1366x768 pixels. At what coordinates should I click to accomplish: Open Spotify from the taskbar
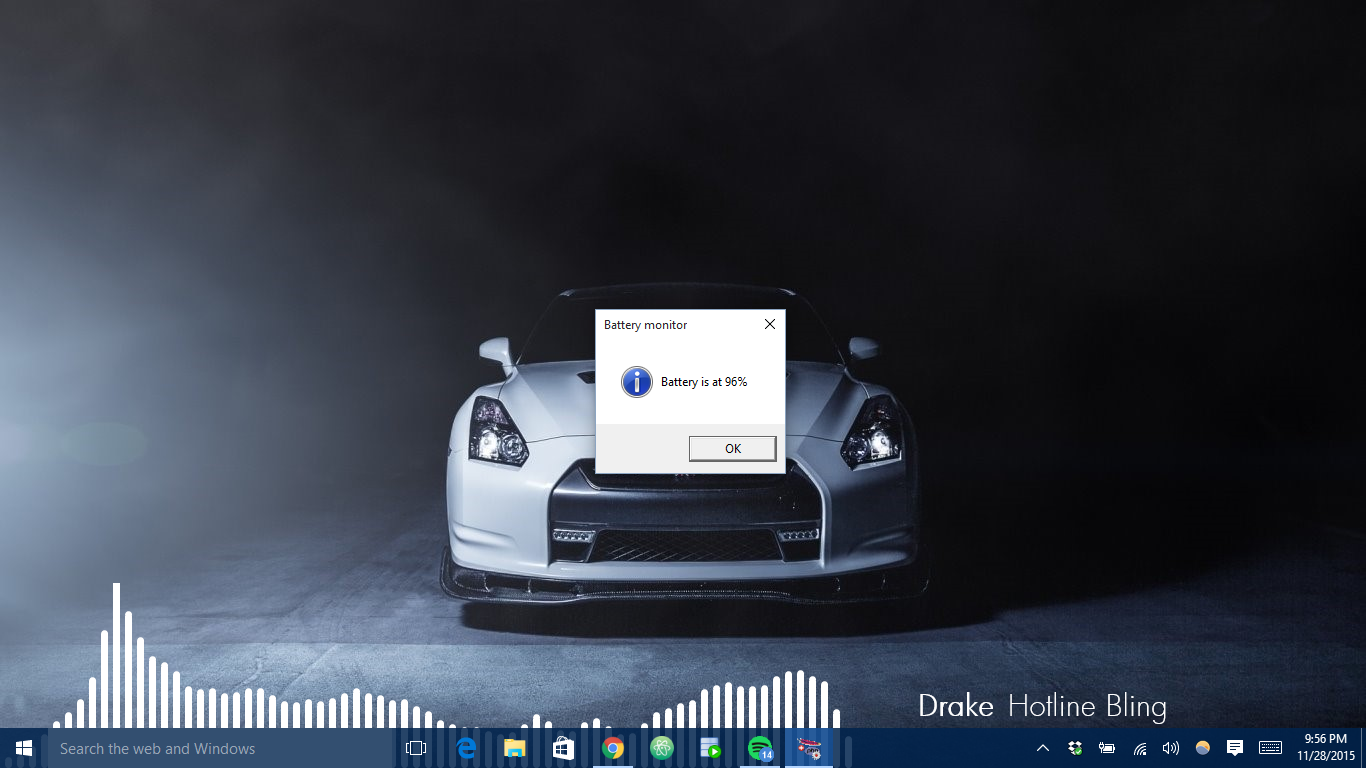pos(760,748)
